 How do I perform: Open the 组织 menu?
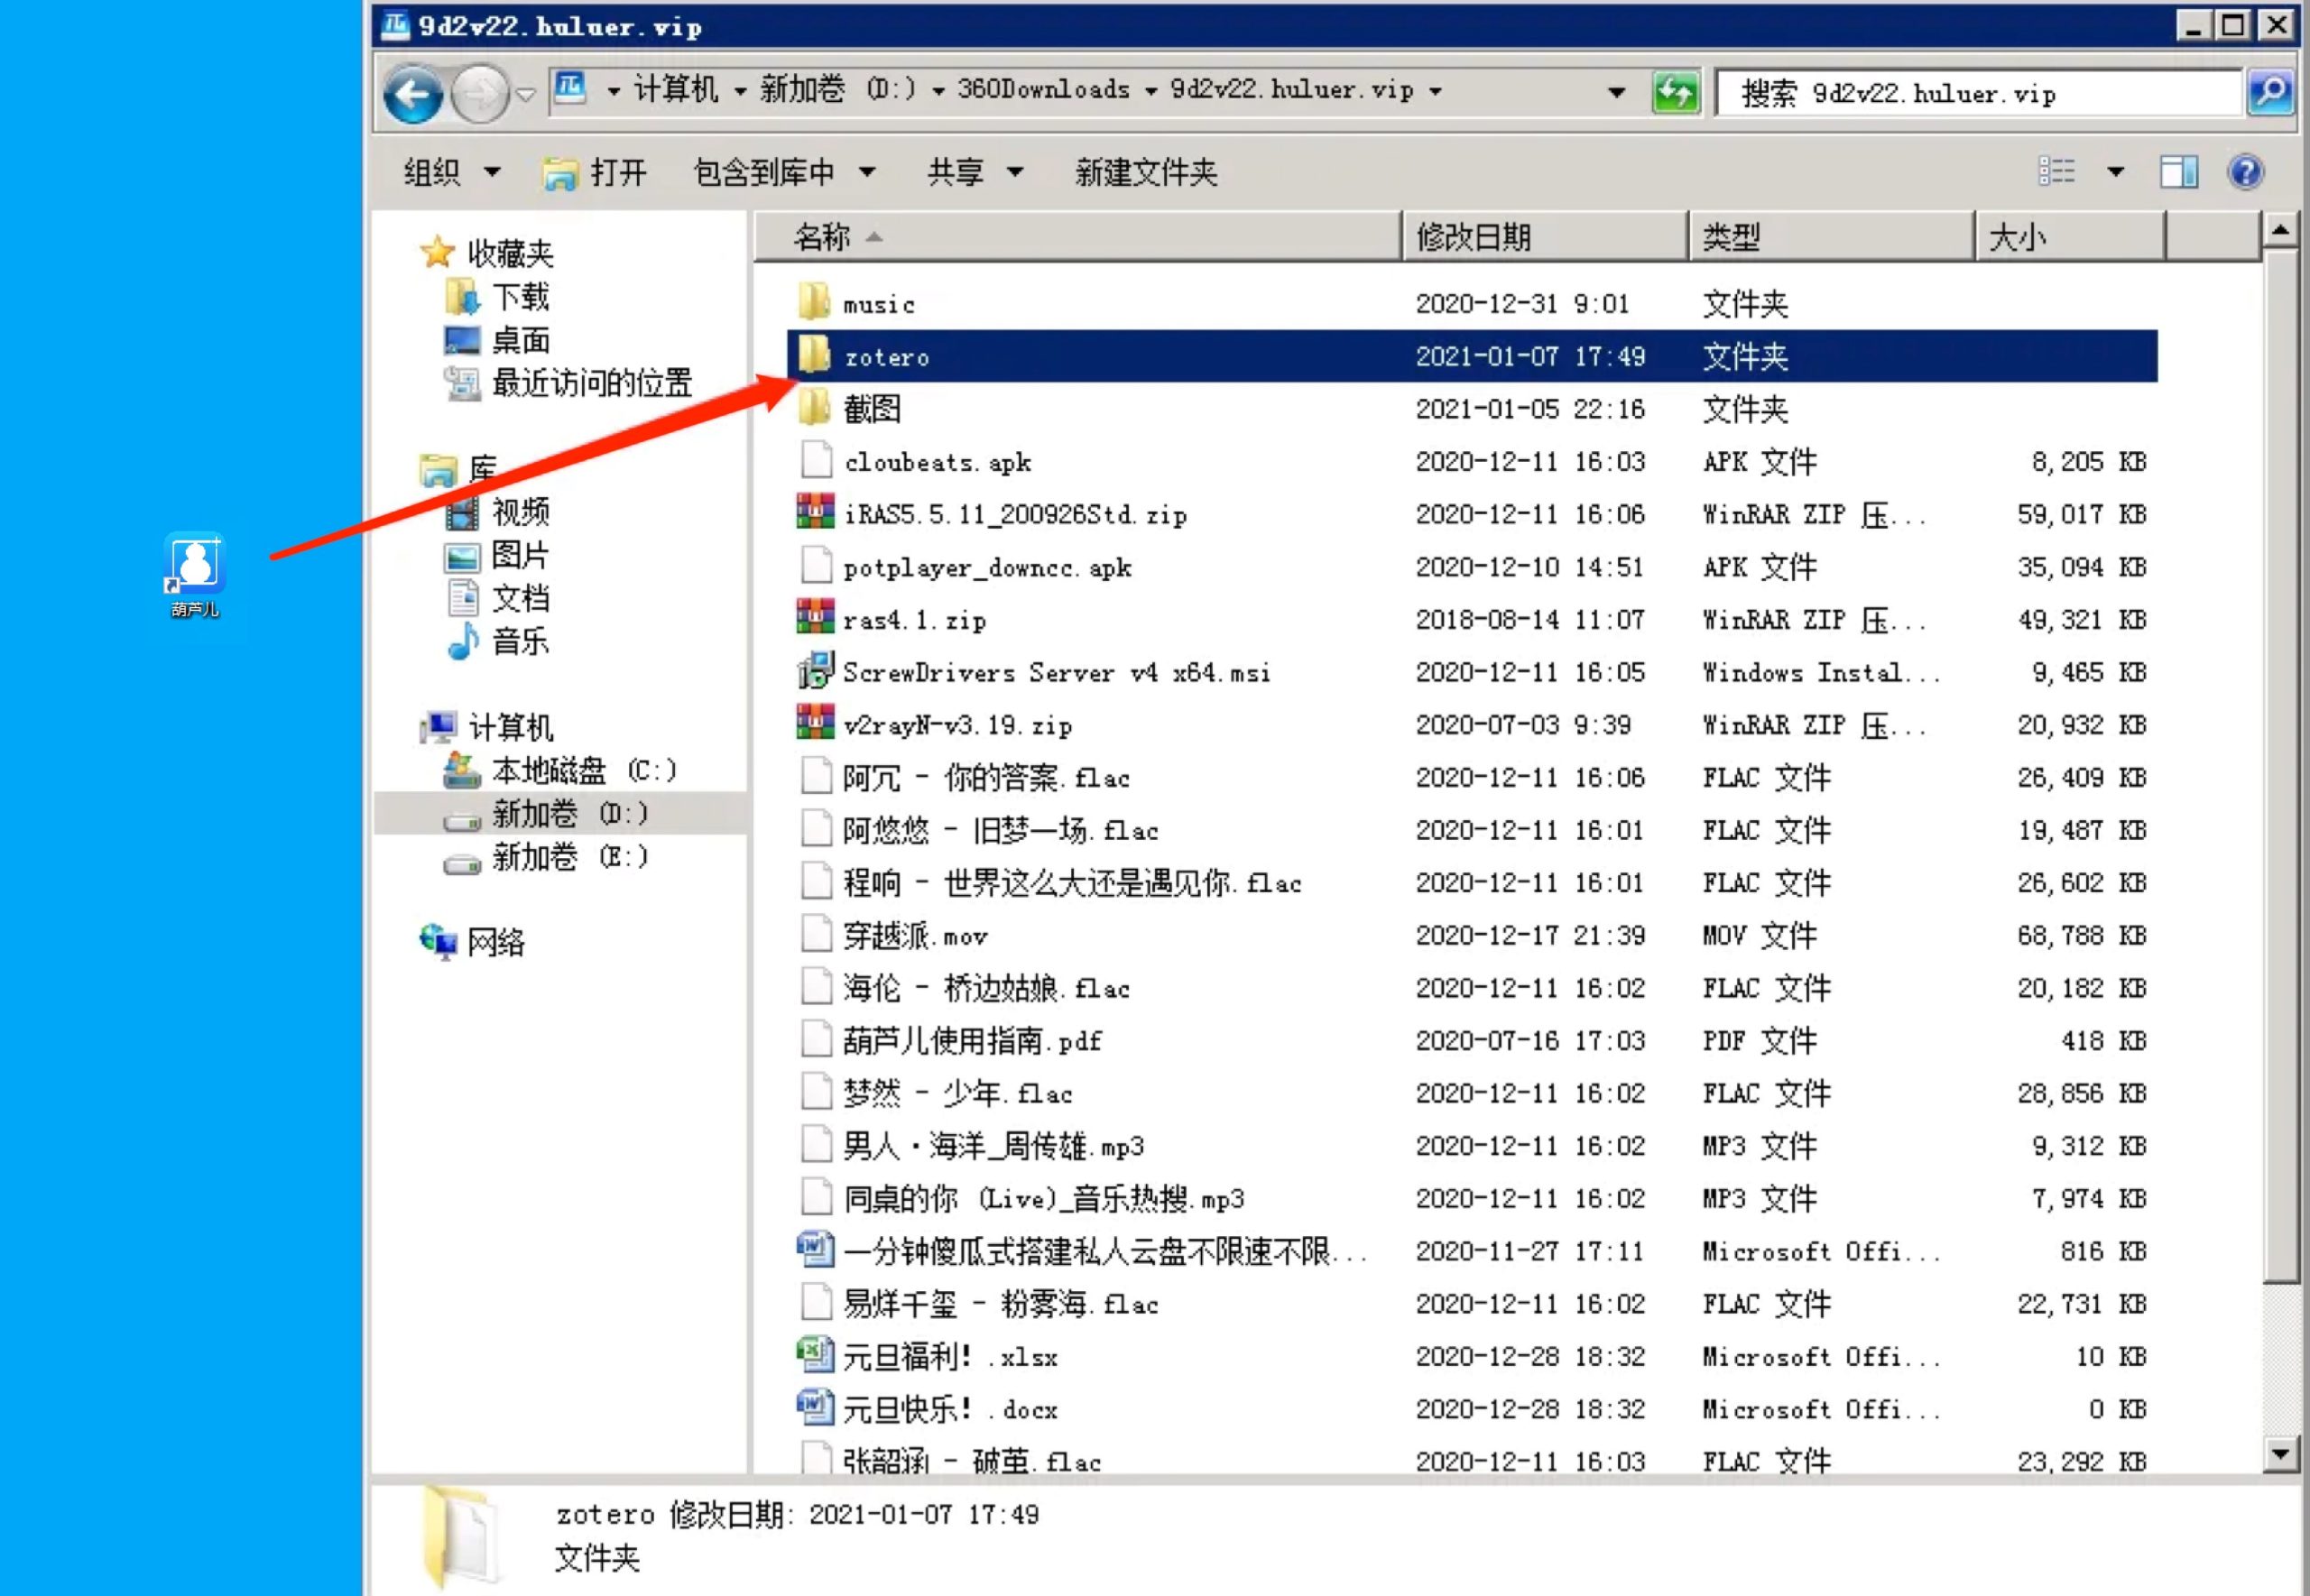tap(452, 172)
